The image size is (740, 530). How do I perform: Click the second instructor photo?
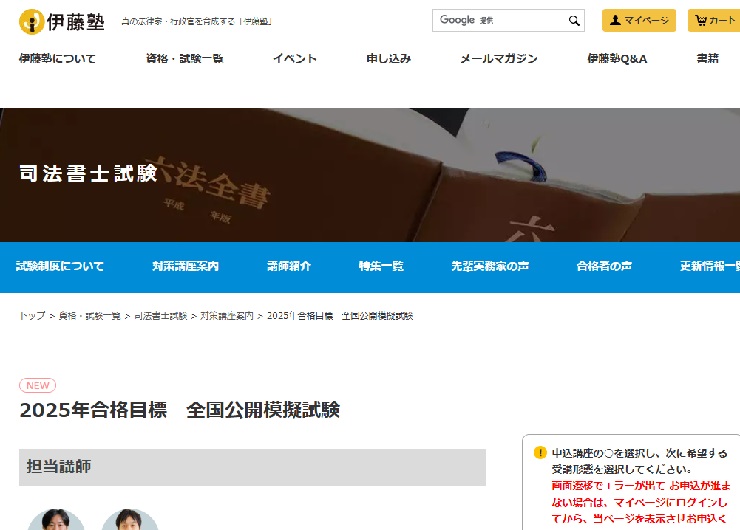tap(129, 519)
